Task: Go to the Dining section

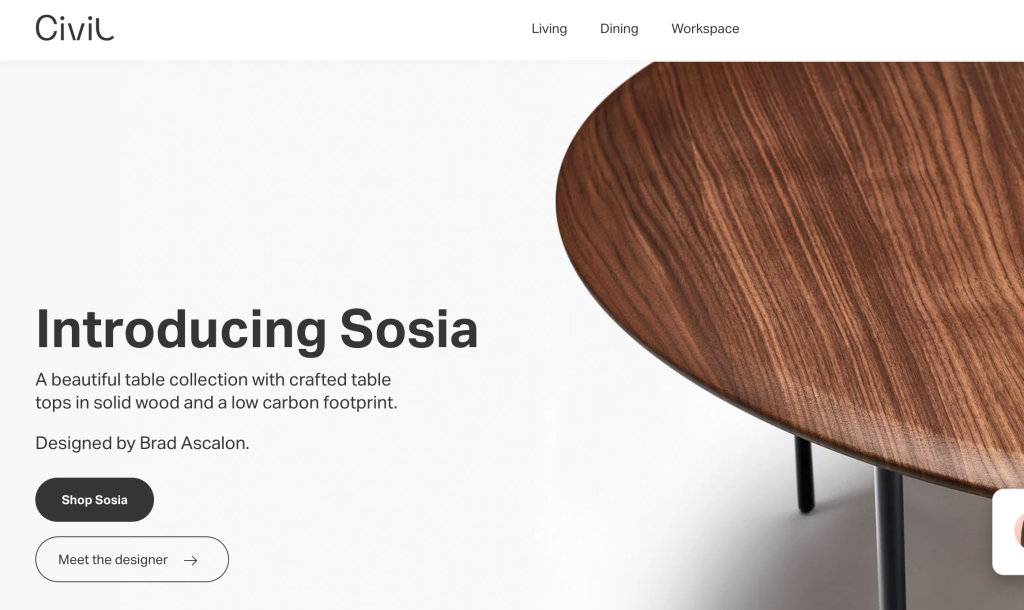Action: coord(619,29)
